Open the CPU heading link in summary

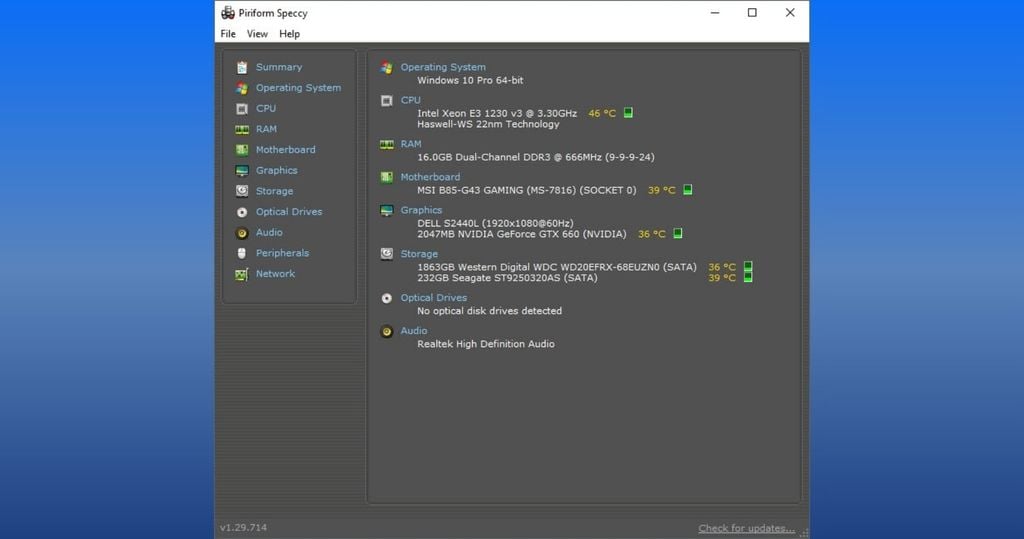pyautogui.click(x=411, y=101)
